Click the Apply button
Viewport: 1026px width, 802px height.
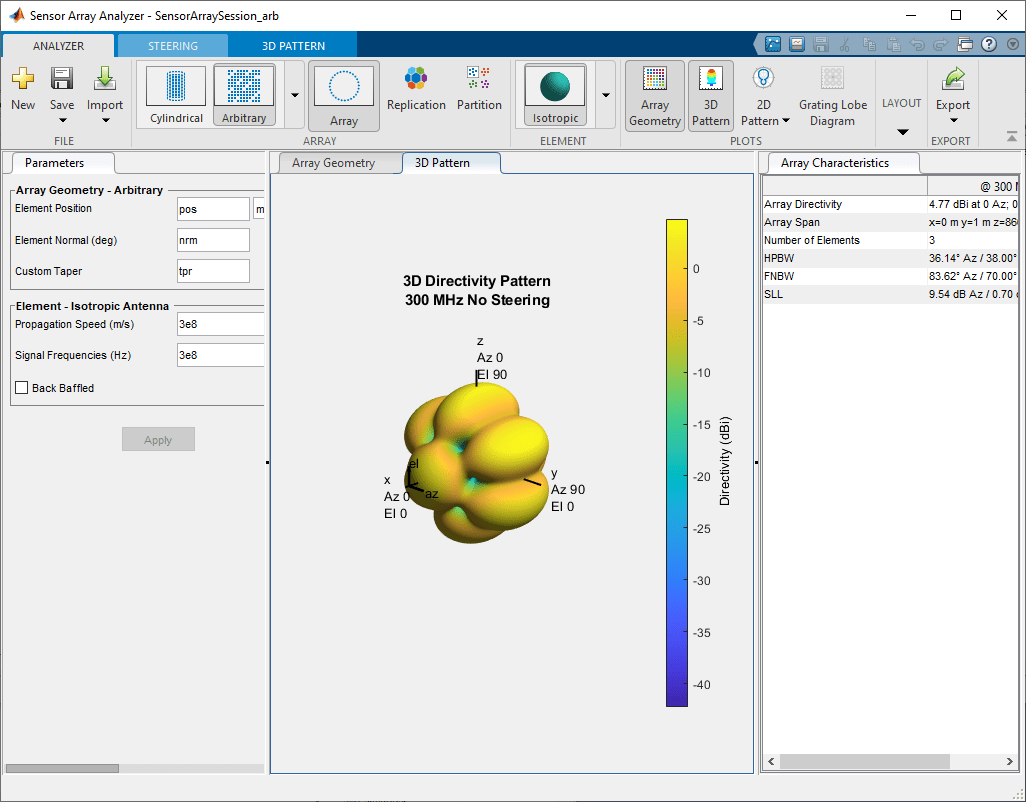158,440
